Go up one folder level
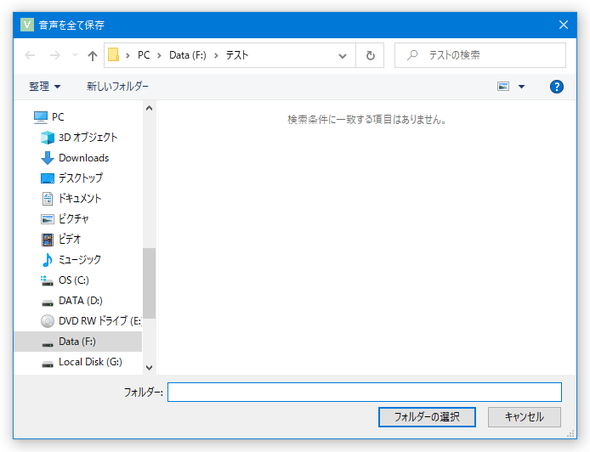Viewport: 590px width, 452px height. coord(92,56)
